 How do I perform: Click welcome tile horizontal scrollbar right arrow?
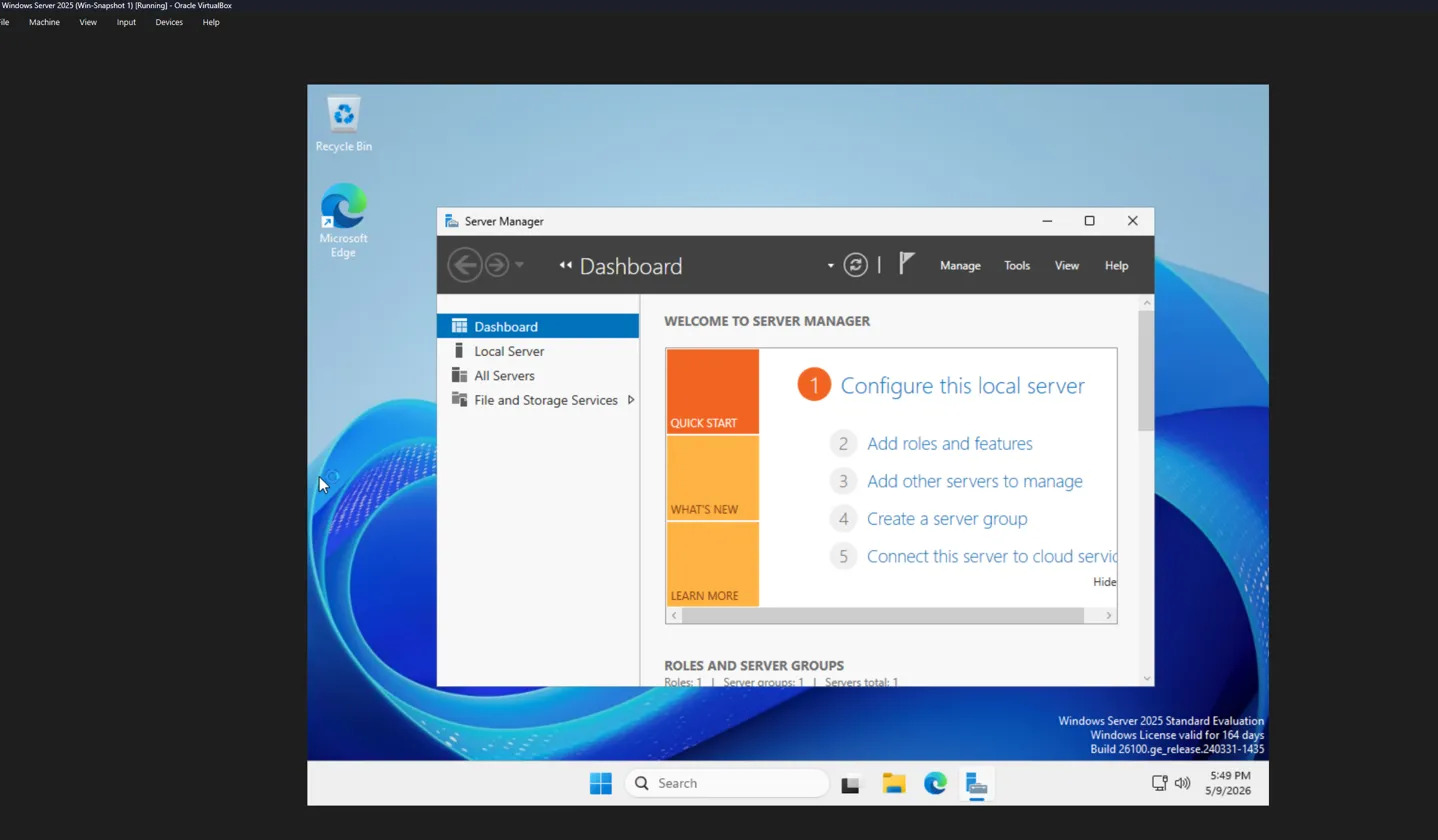(1108, 616)
